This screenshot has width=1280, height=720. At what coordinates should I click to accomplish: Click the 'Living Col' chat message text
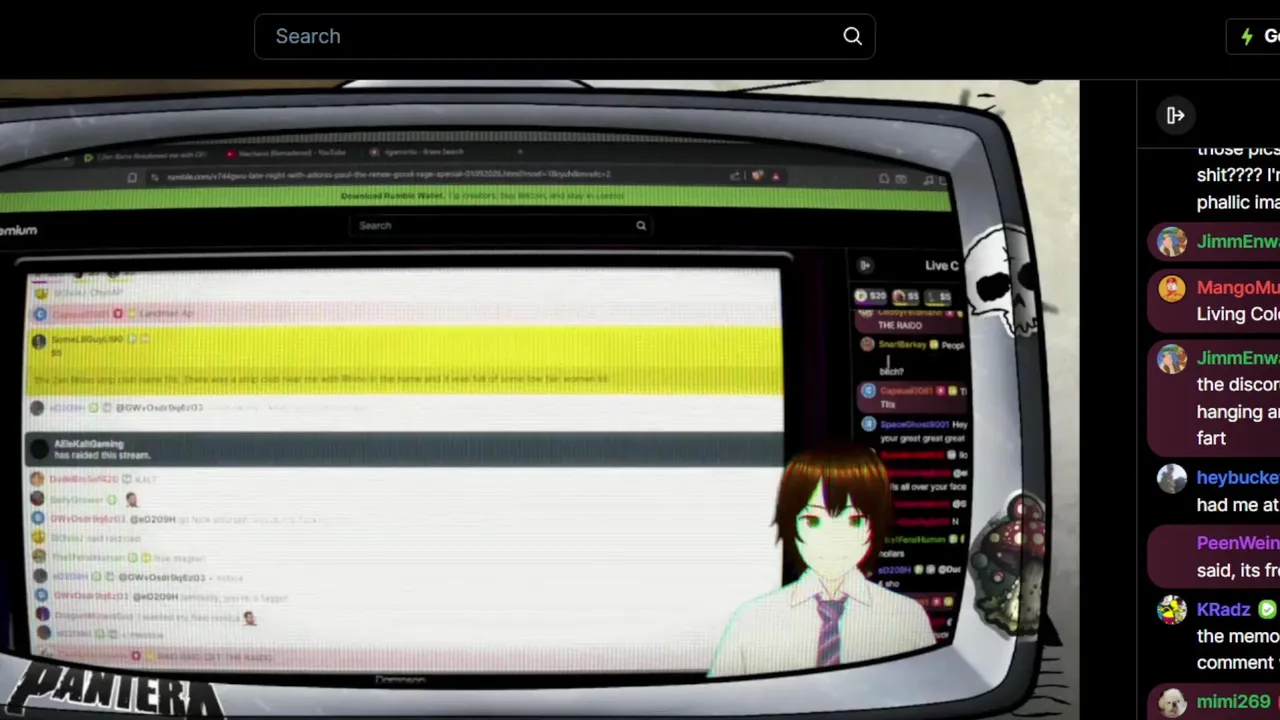tap(1238, 314)
